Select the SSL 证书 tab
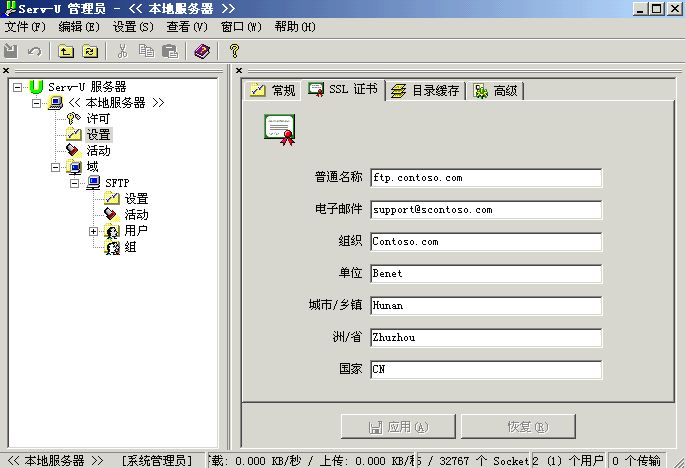Screen dimensions: 686x468 pyautogui.click(x=343, y=89)
